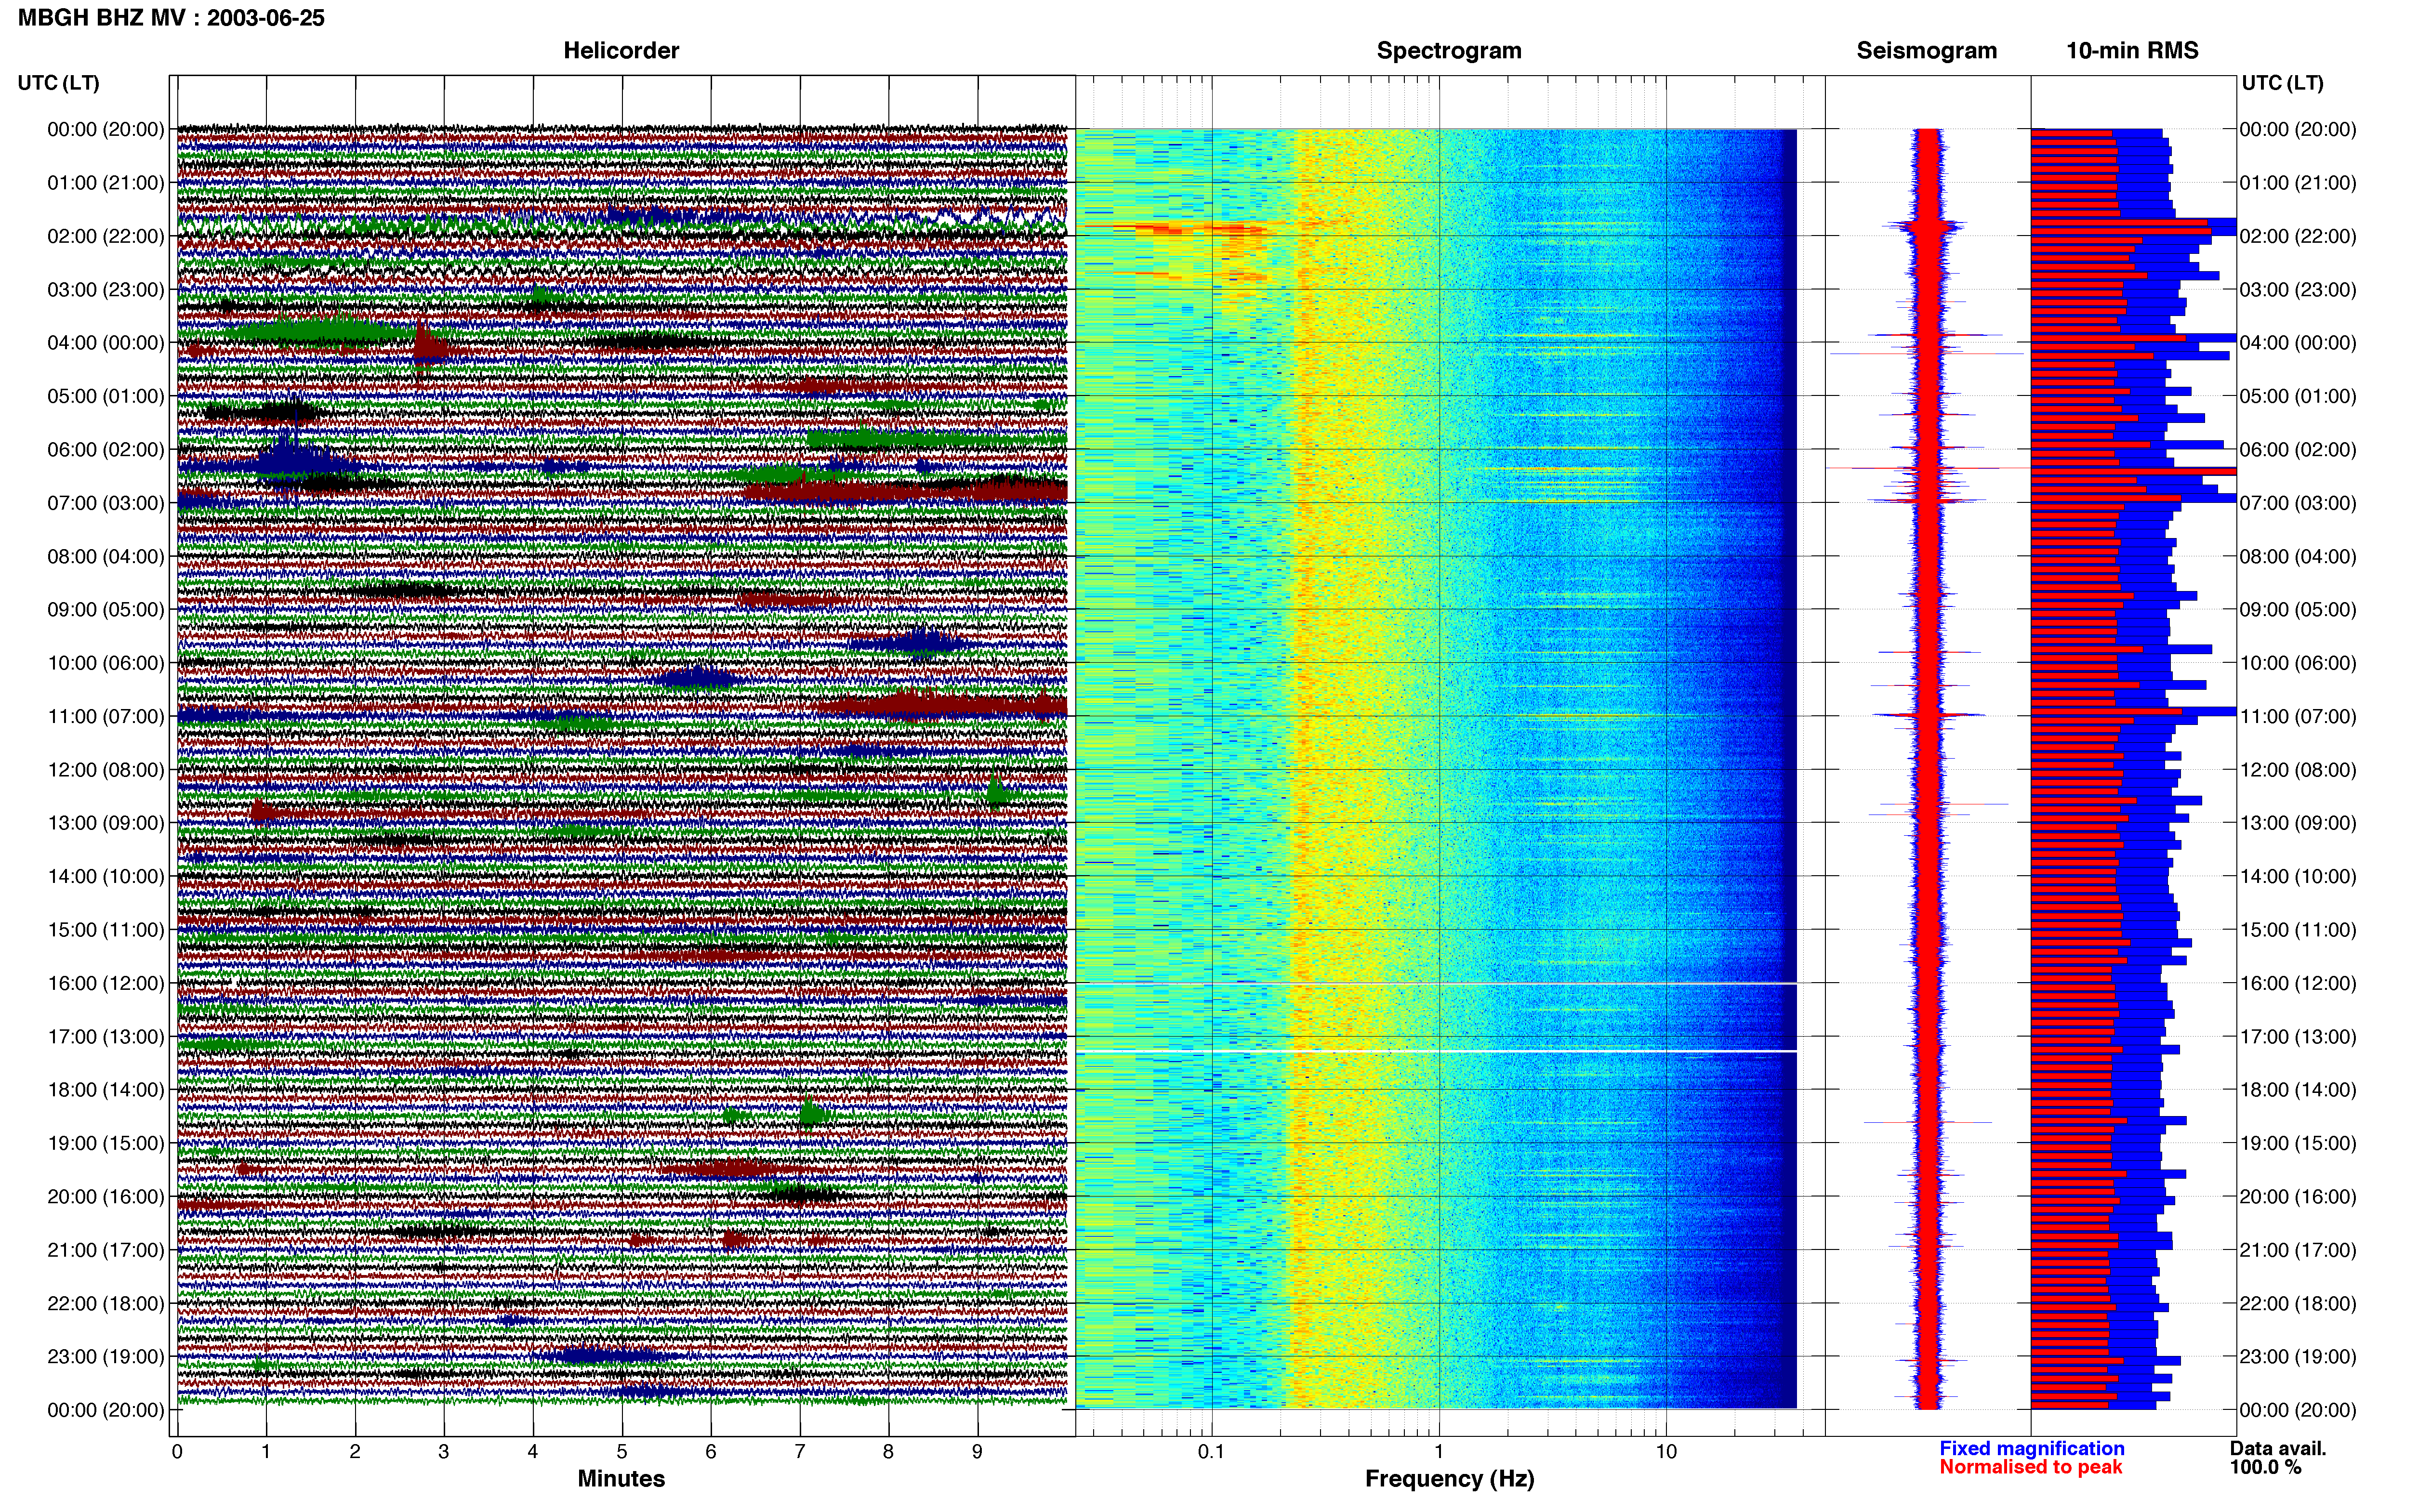Select Helicorder time label "01:00 (21:00)"
Image resolution: width=2418 pixels, height=1512 pixels.
[x=106, y=183]
